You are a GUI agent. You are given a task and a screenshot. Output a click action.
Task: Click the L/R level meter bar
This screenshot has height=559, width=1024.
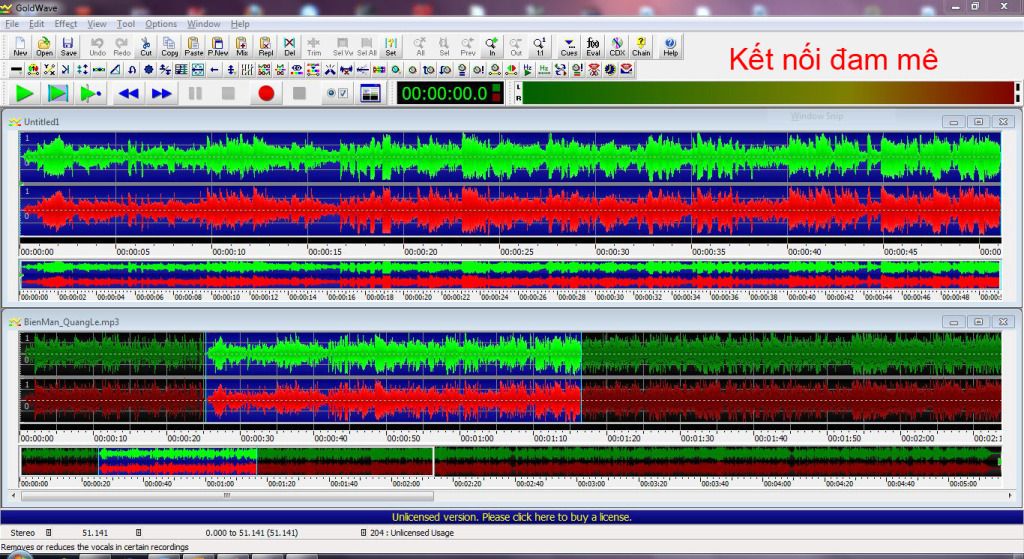[766, 93]
